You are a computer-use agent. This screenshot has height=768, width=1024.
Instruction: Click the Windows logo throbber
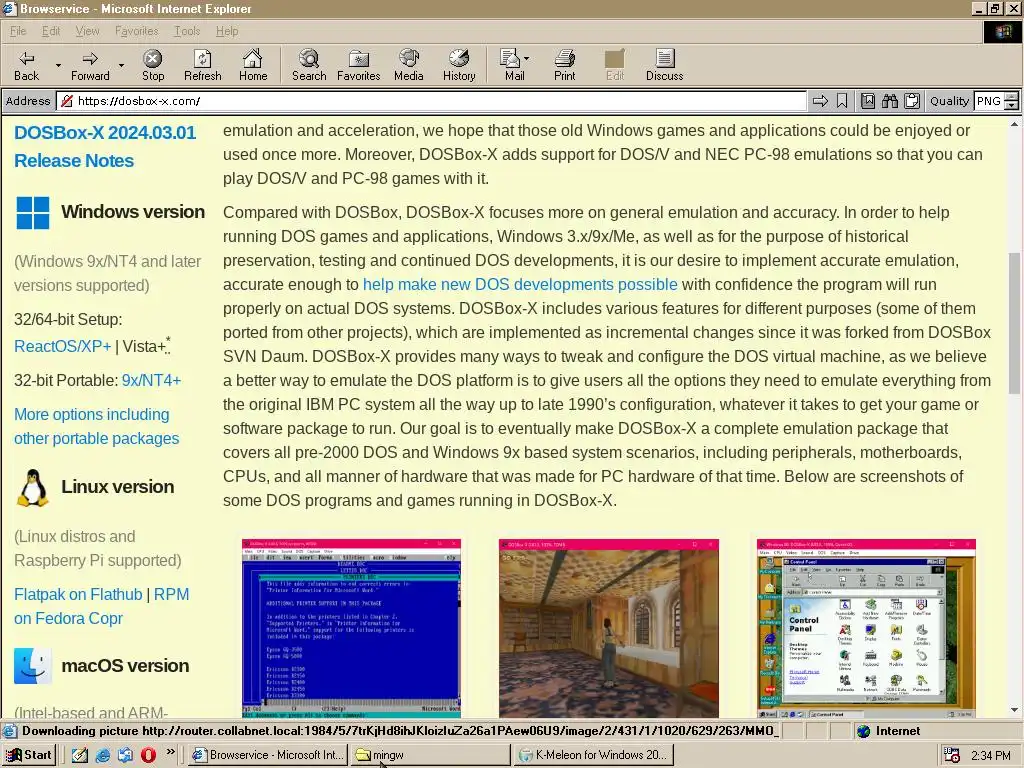(1002, 31)
